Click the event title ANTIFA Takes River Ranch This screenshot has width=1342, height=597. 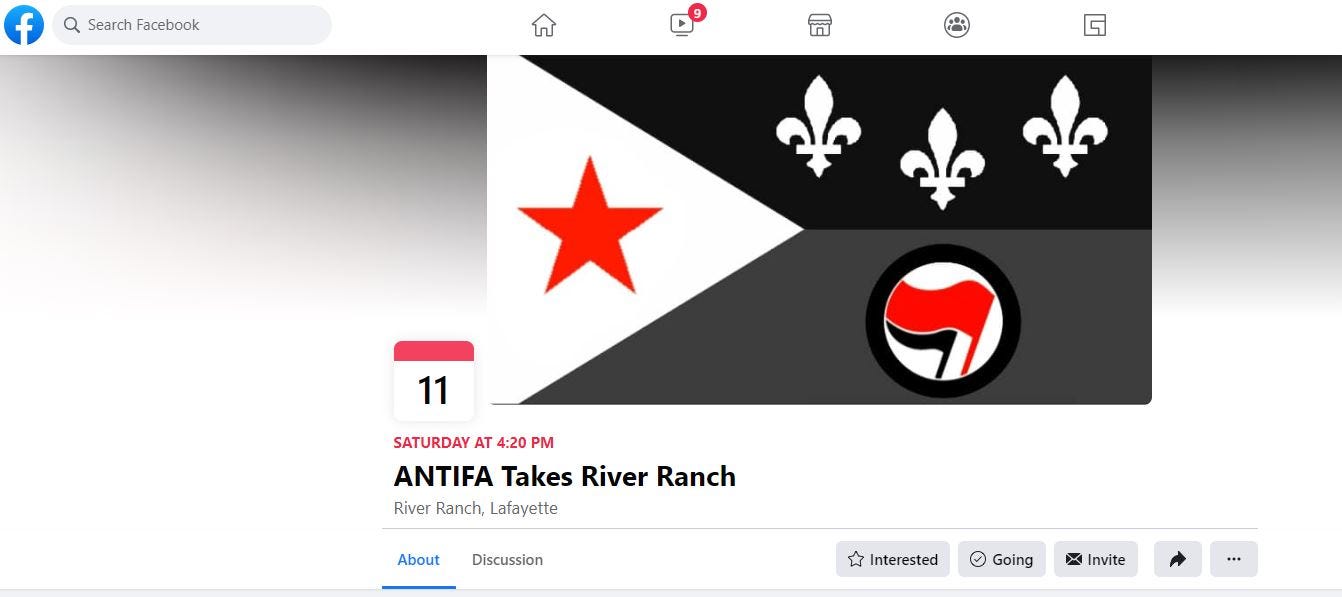565,476
